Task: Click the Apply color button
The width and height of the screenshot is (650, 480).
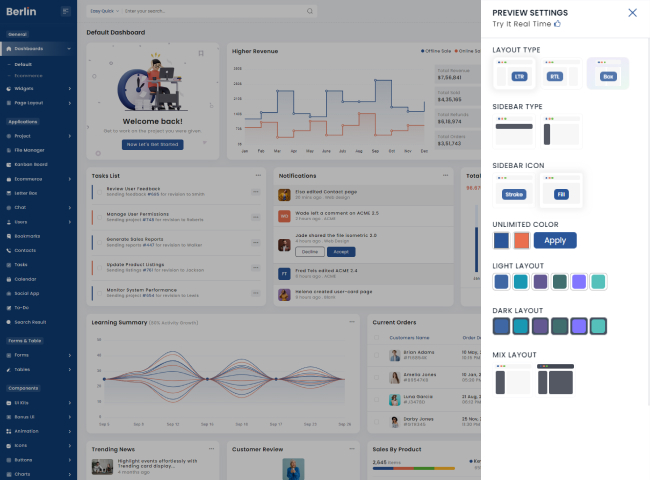Action: tap(554, 240)
